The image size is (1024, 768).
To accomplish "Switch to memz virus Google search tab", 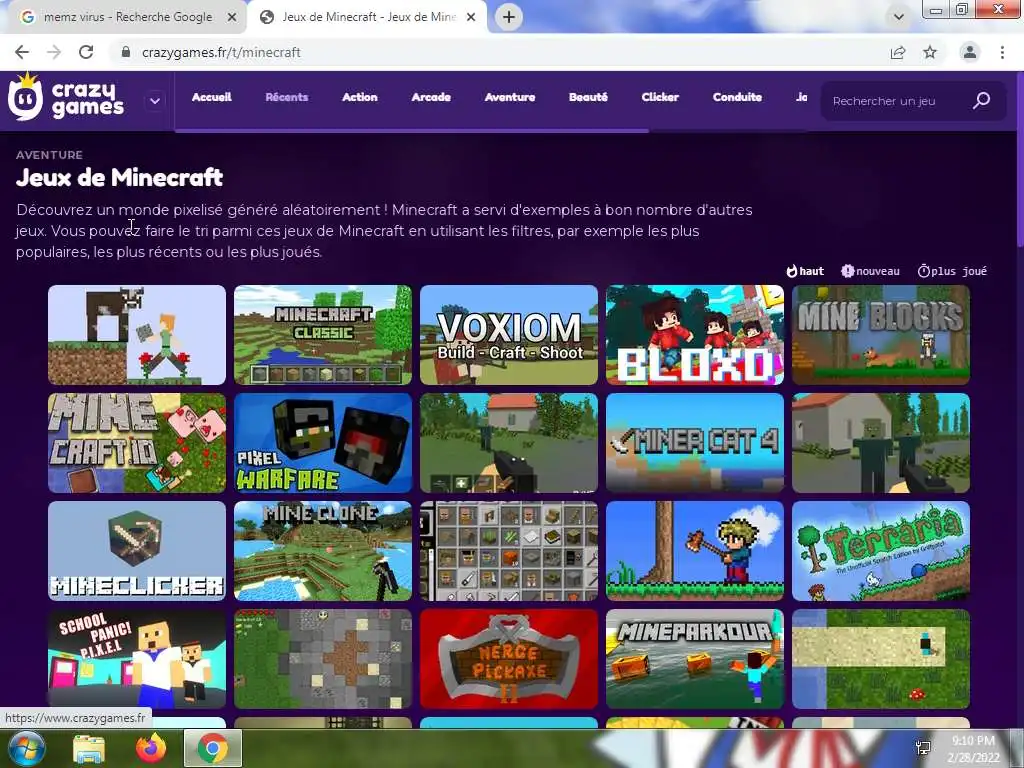I will (x=128, y=17).
